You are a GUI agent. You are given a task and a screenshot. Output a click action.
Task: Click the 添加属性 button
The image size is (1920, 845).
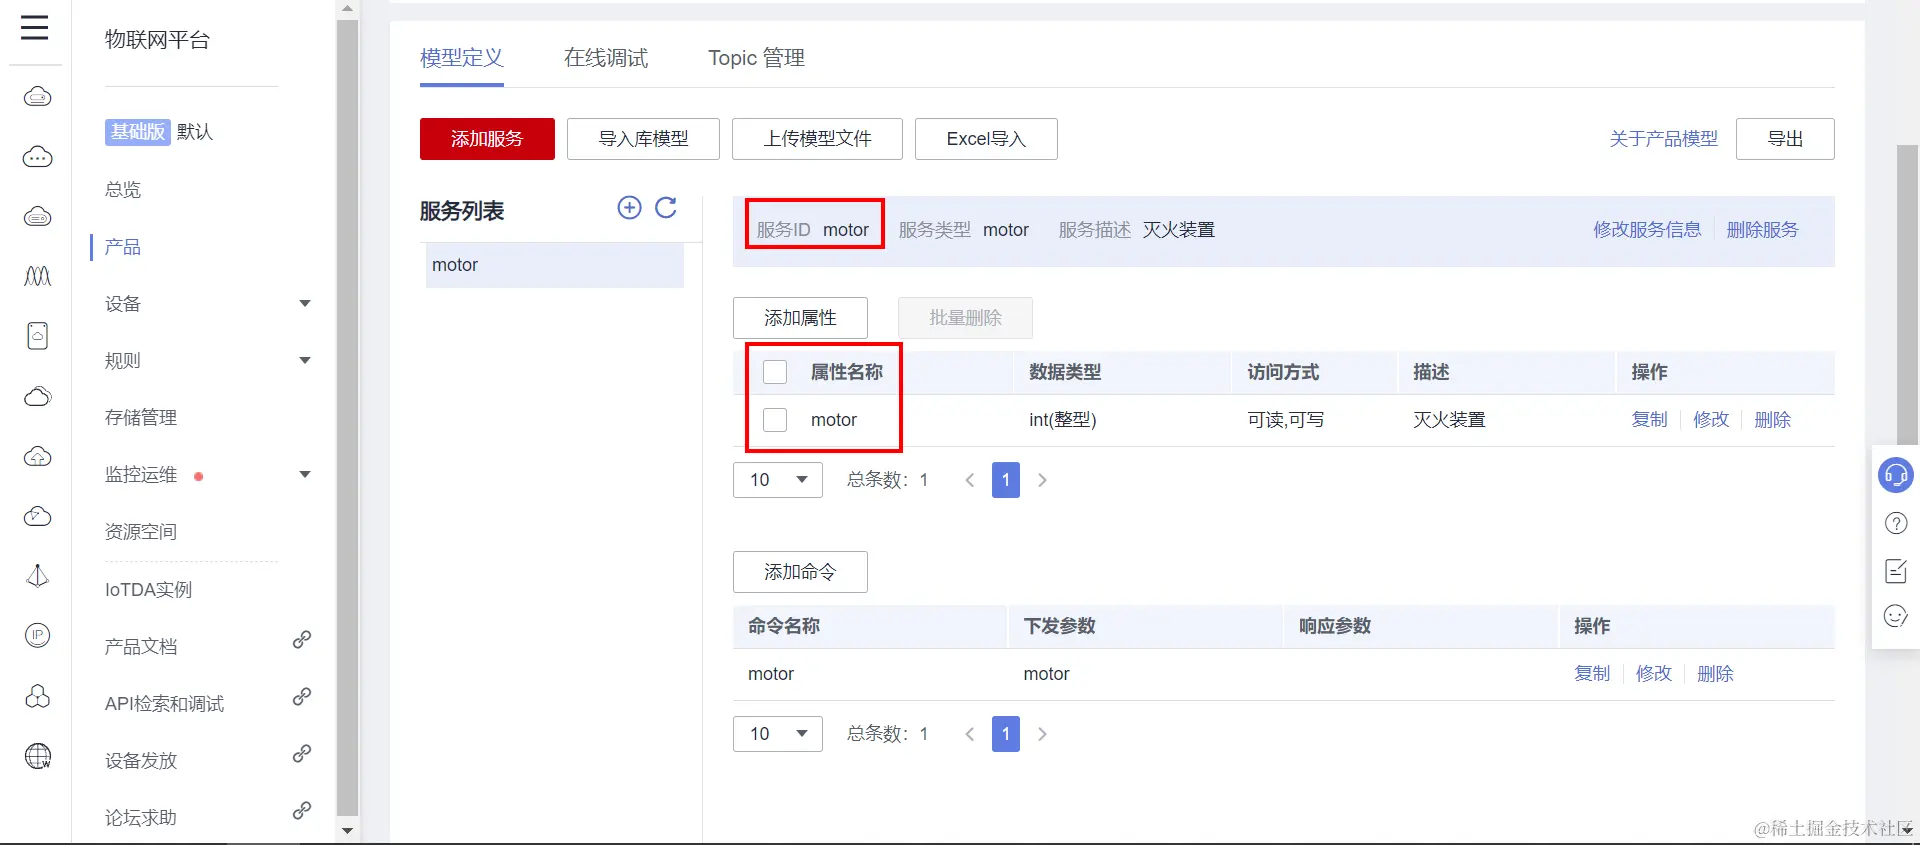coord(800,318)
